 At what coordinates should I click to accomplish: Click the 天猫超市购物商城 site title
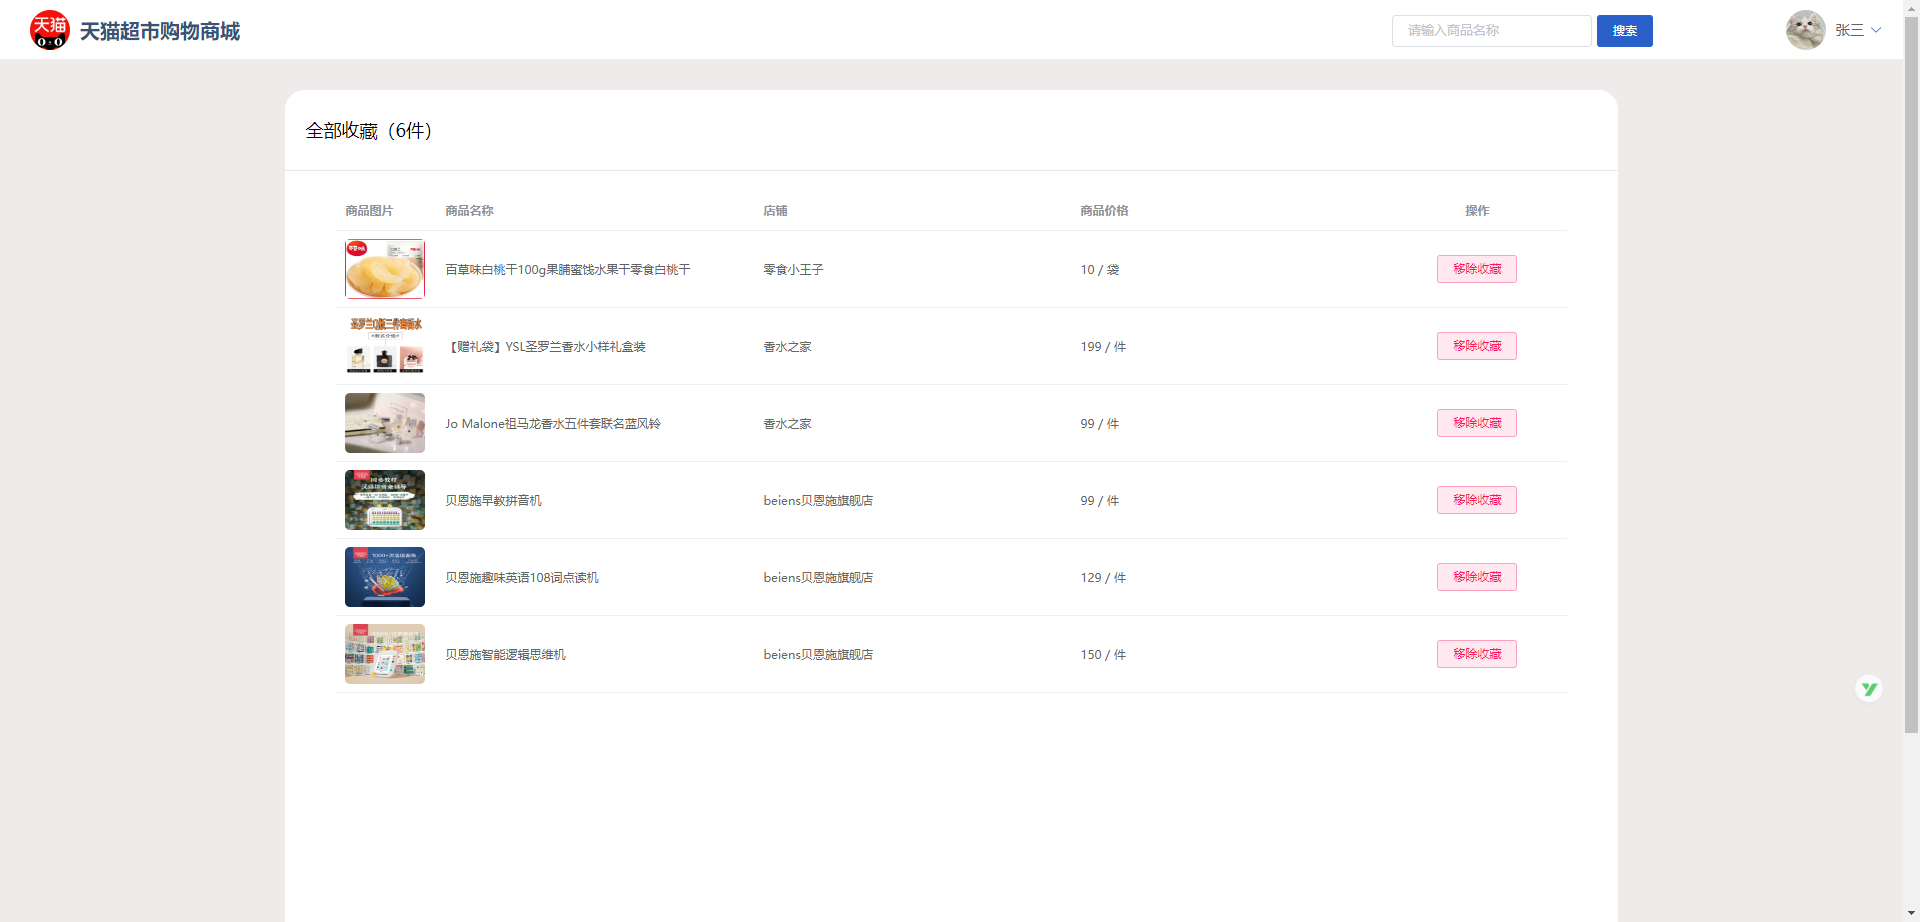coord(160,31)
